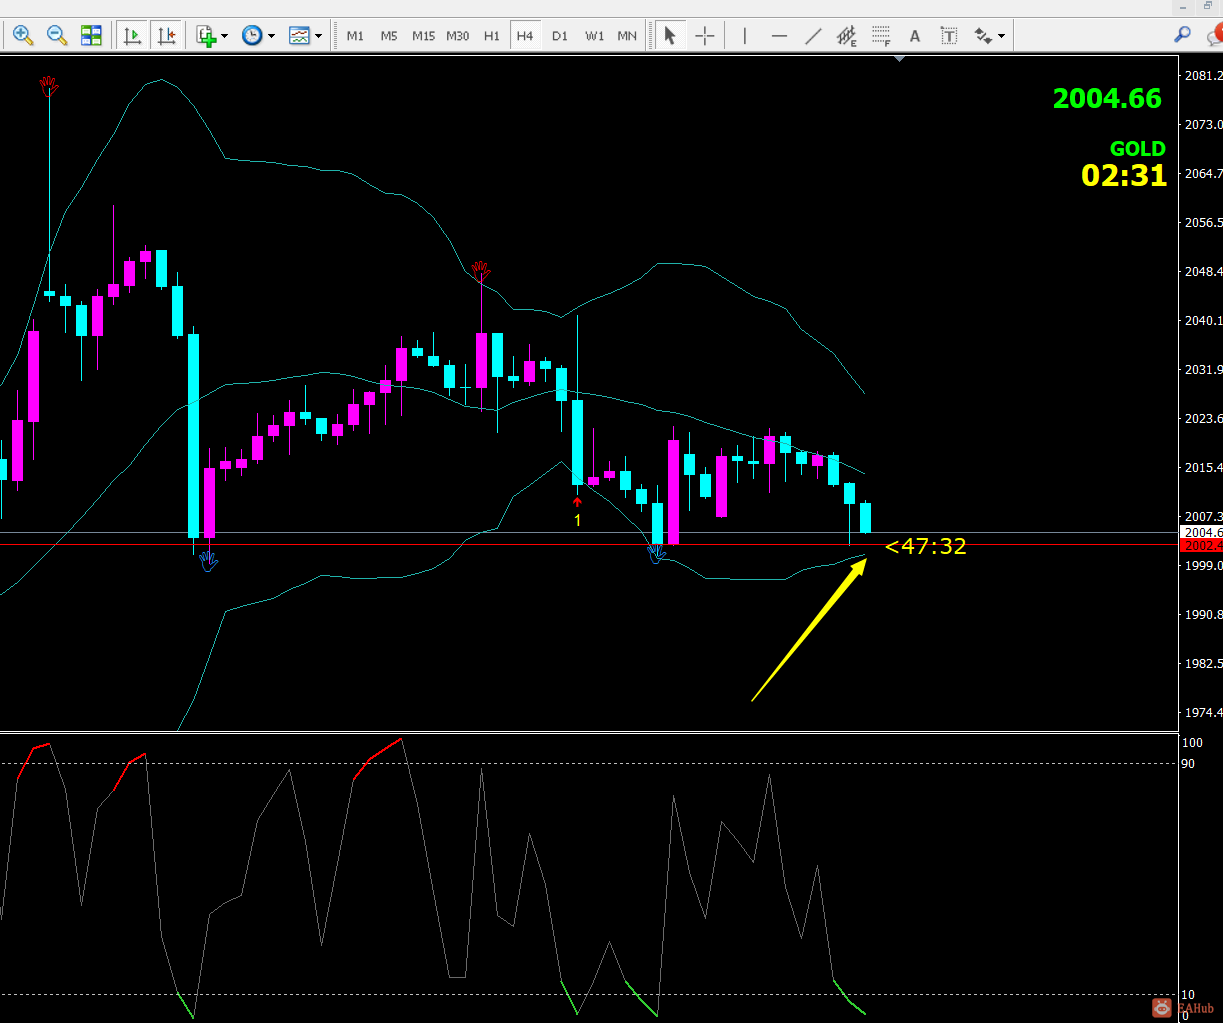Draw a vertical line tool

pos(745,36)
